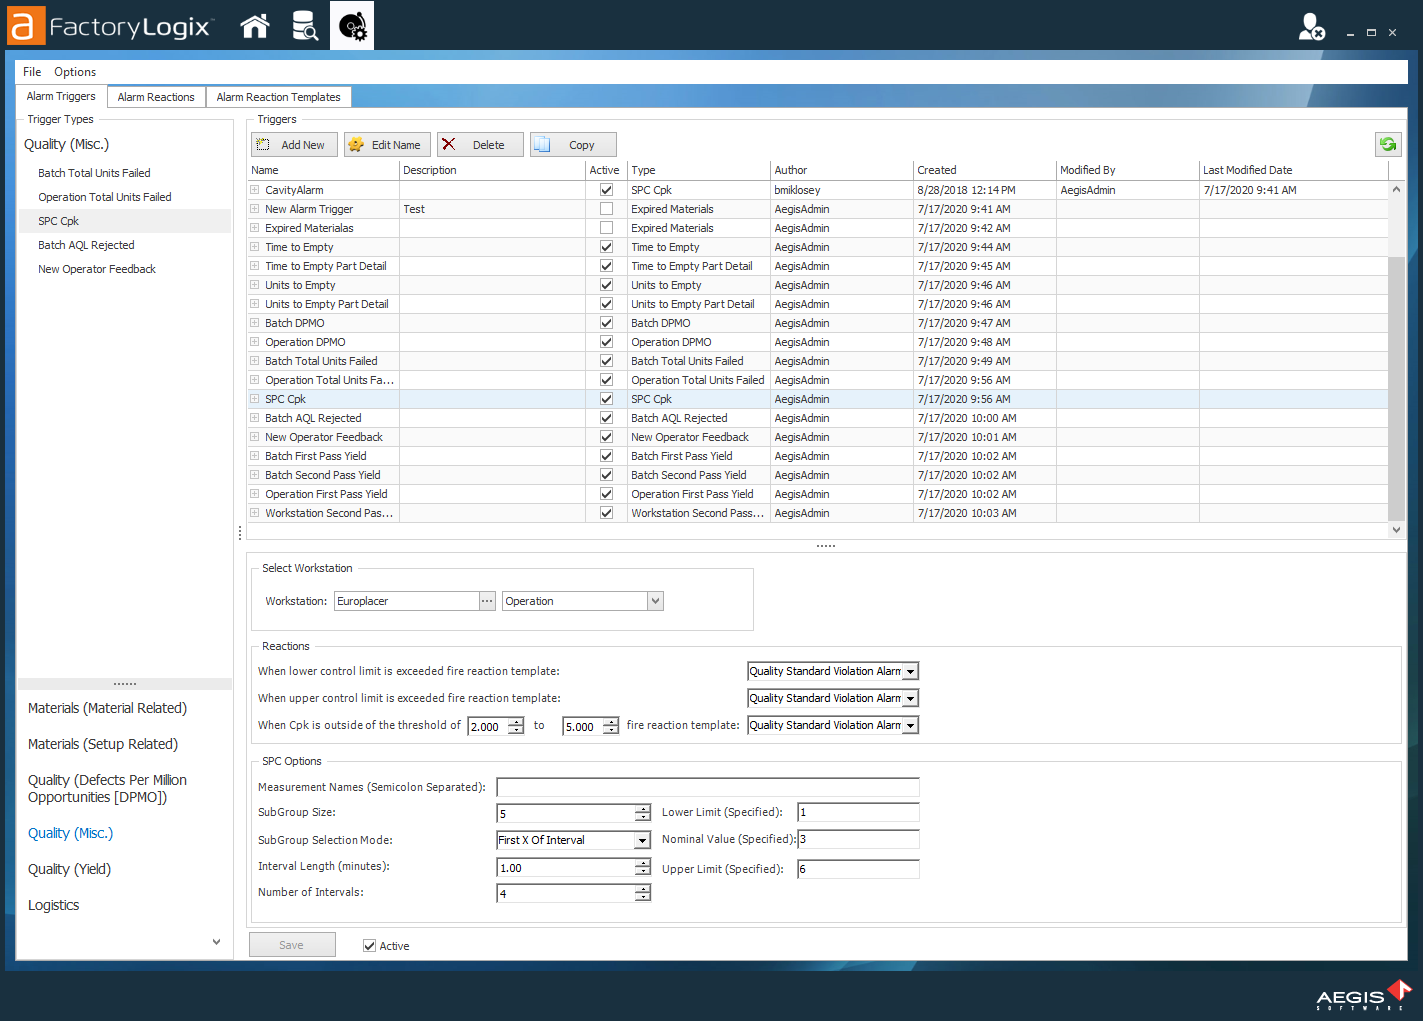1423x1021 pixels.
Task: Delete the selected trigger
Action: [x=479, y=145]
